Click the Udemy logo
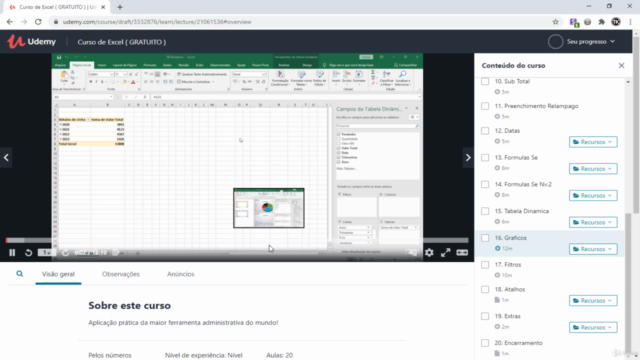This screenshot has height=360, width=640. point(31,42)
